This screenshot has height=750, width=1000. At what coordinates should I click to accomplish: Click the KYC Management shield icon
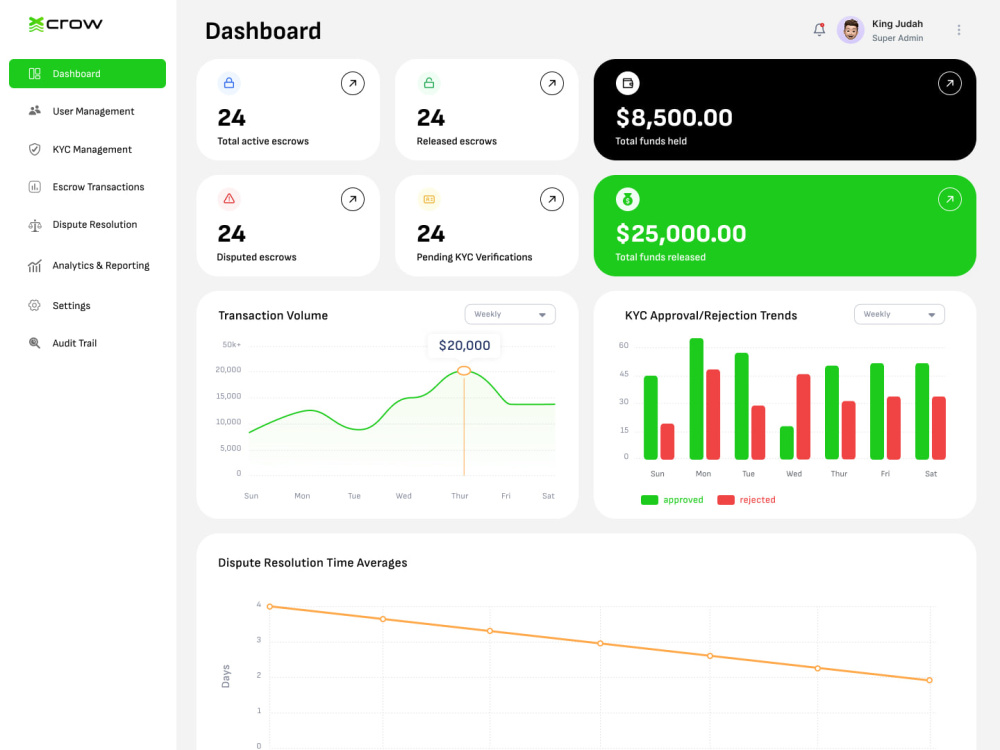(x=34, y=149)
